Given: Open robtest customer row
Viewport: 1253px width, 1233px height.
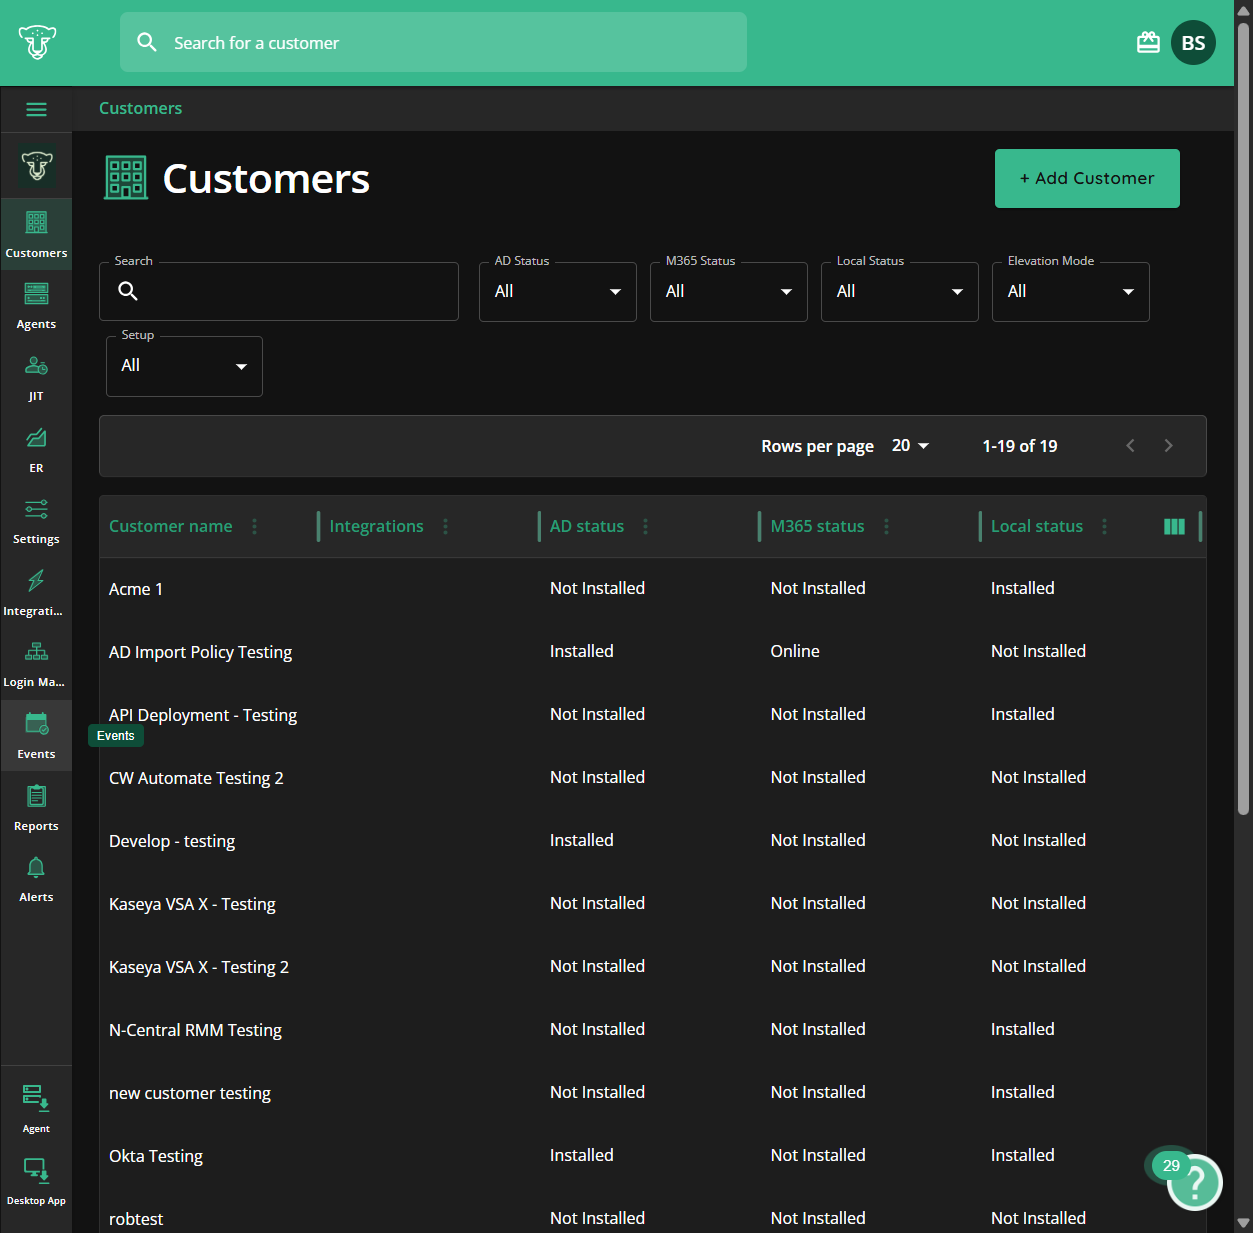Looking at the screenshot, I should tap(653, 1211).
